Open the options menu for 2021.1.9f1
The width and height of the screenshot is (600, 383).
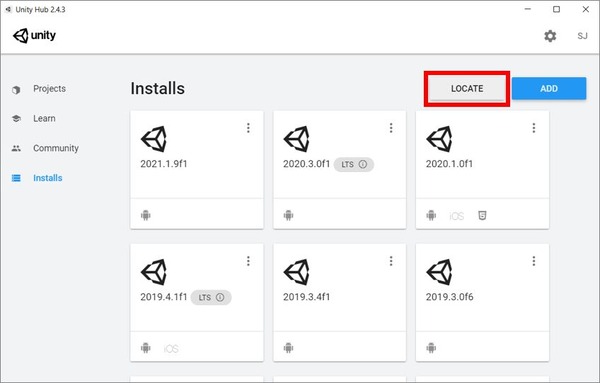[x=248, y=128]
